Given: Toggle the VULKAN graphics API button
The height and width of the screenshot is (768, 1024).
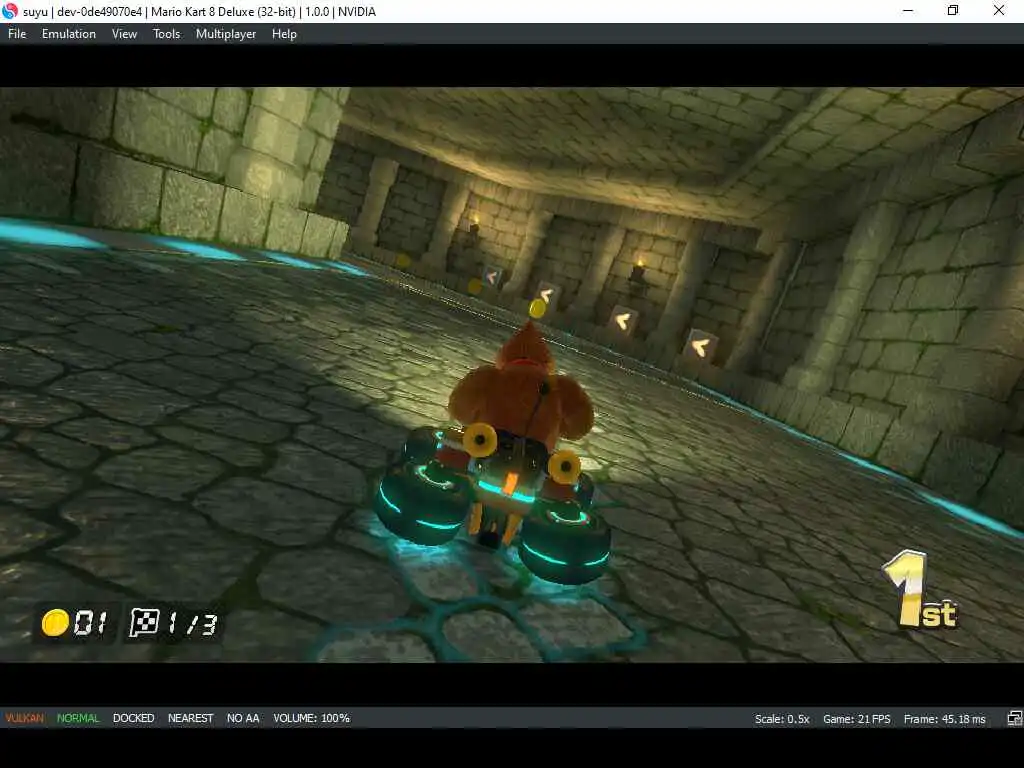Looking at the screenshot, I should 25,718.
